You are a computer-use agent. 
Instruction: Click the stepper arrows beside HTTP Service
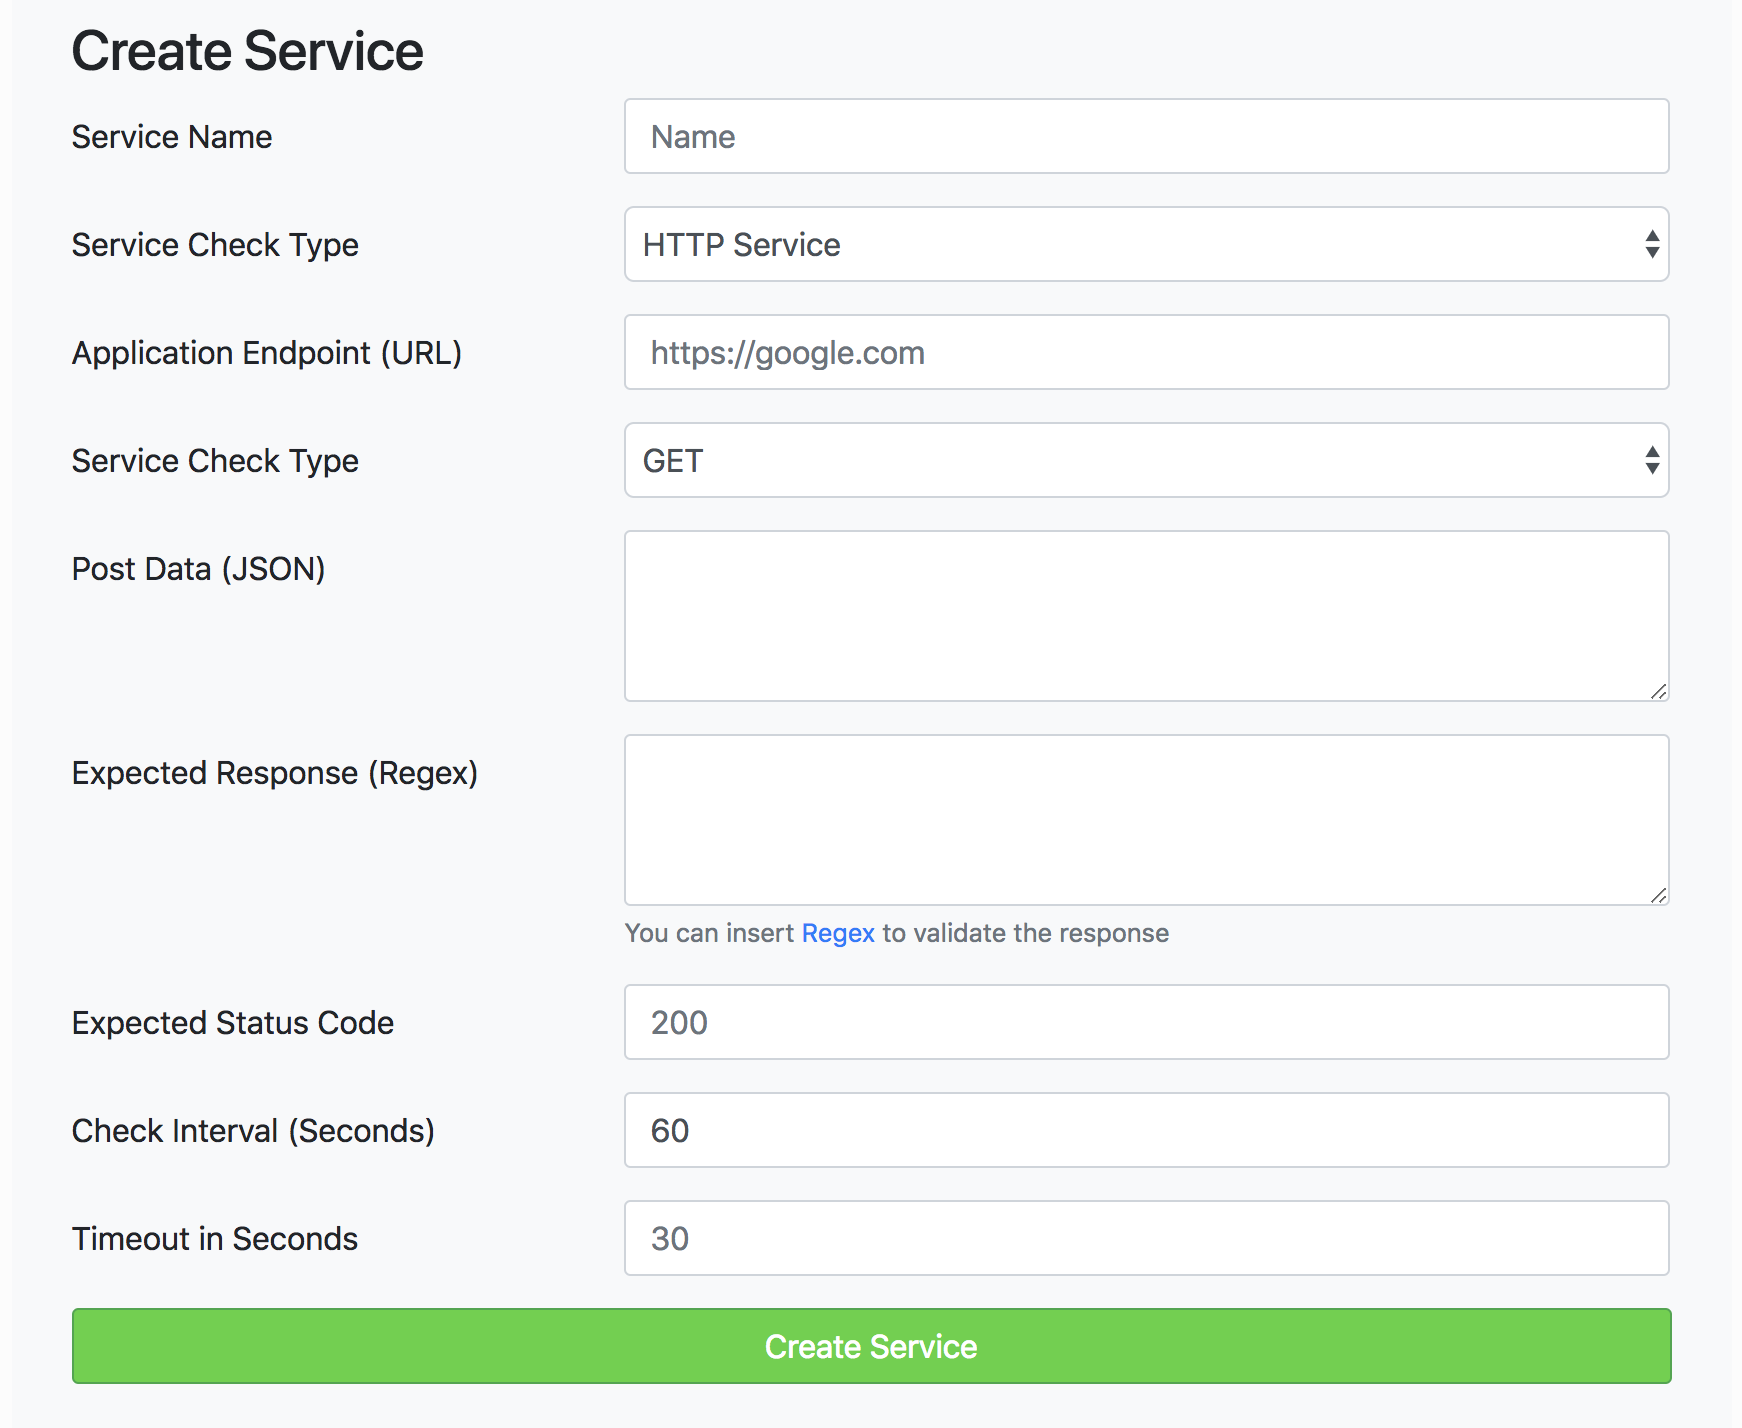click(x=1651, y=245)
